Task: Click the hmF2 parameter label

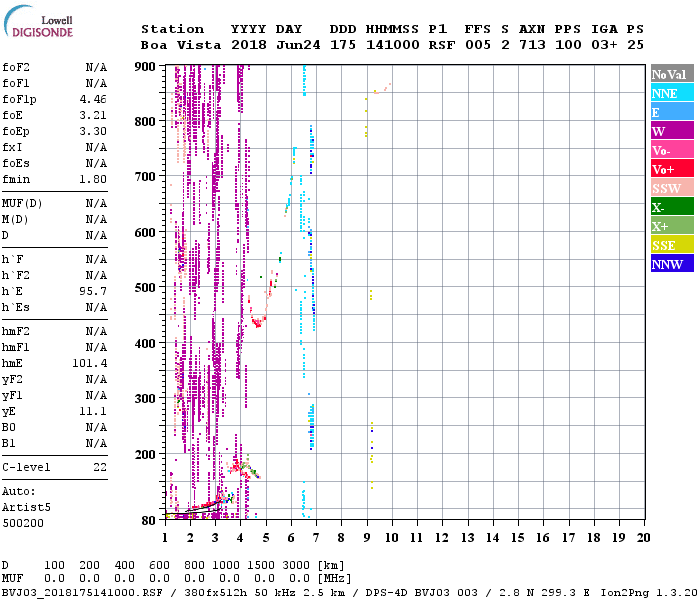Action: [x=16, y=331]
